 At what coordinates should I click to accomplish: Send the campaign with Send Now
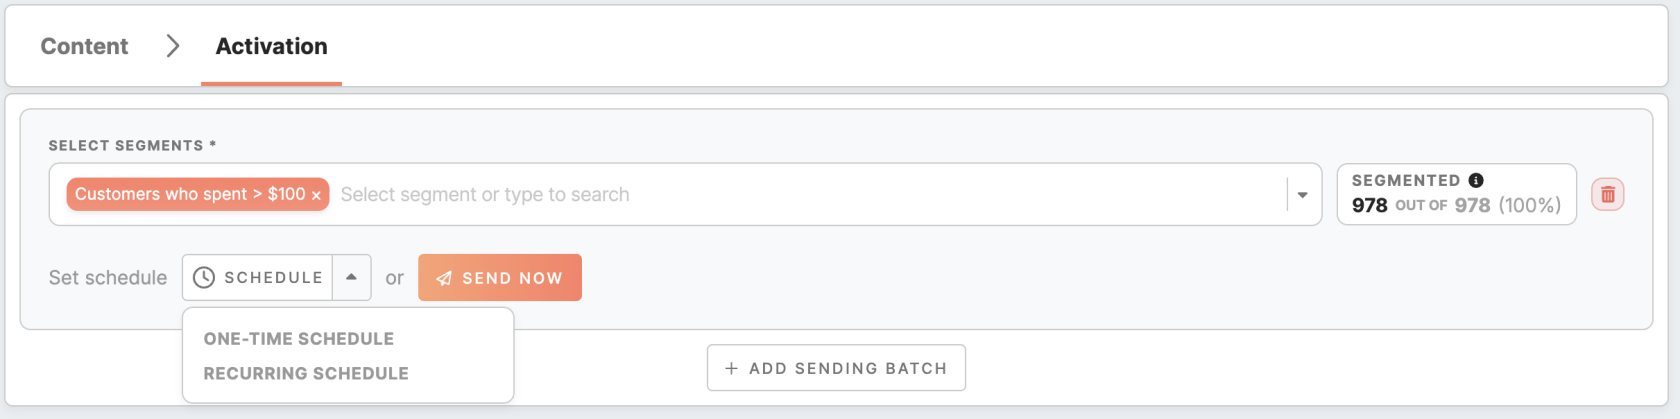pyautogui.click(x=500, y=278)
